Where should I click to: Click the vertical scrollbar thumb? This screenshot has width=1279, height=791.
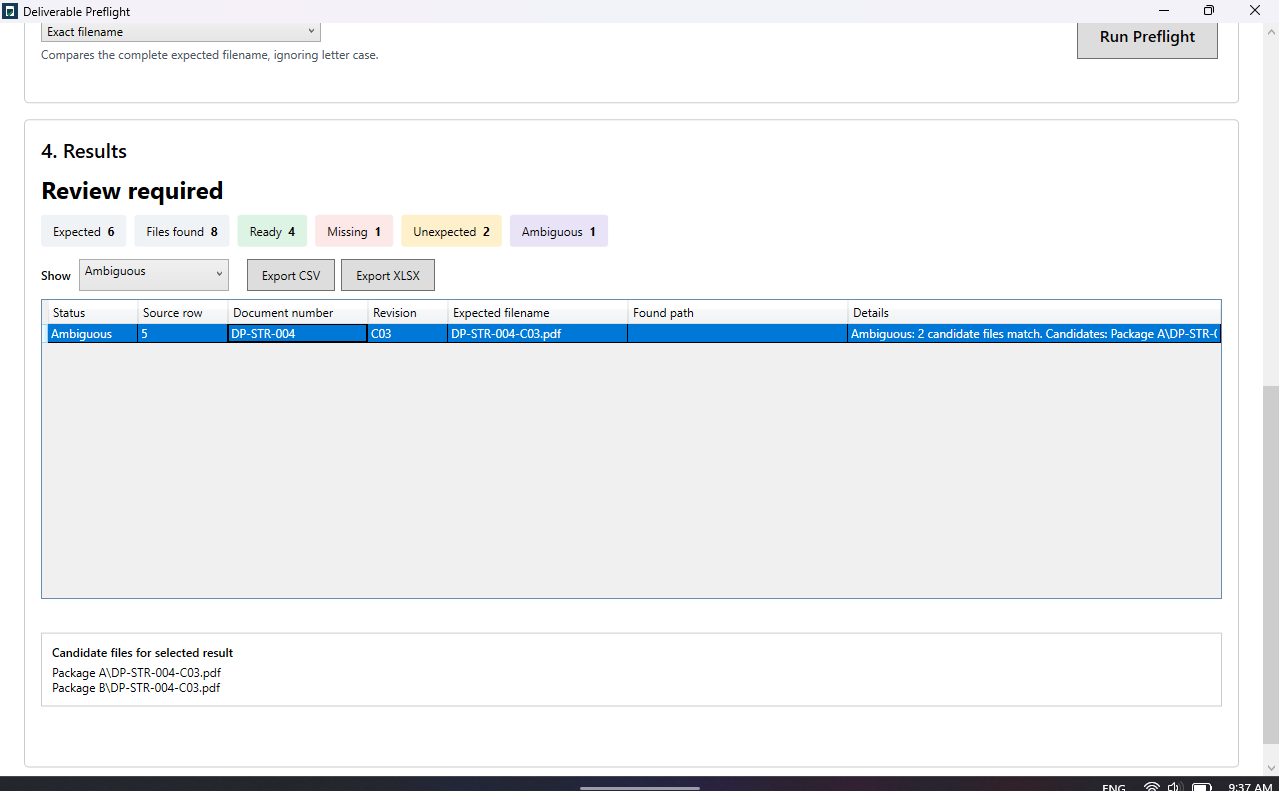pos(1270,565)
